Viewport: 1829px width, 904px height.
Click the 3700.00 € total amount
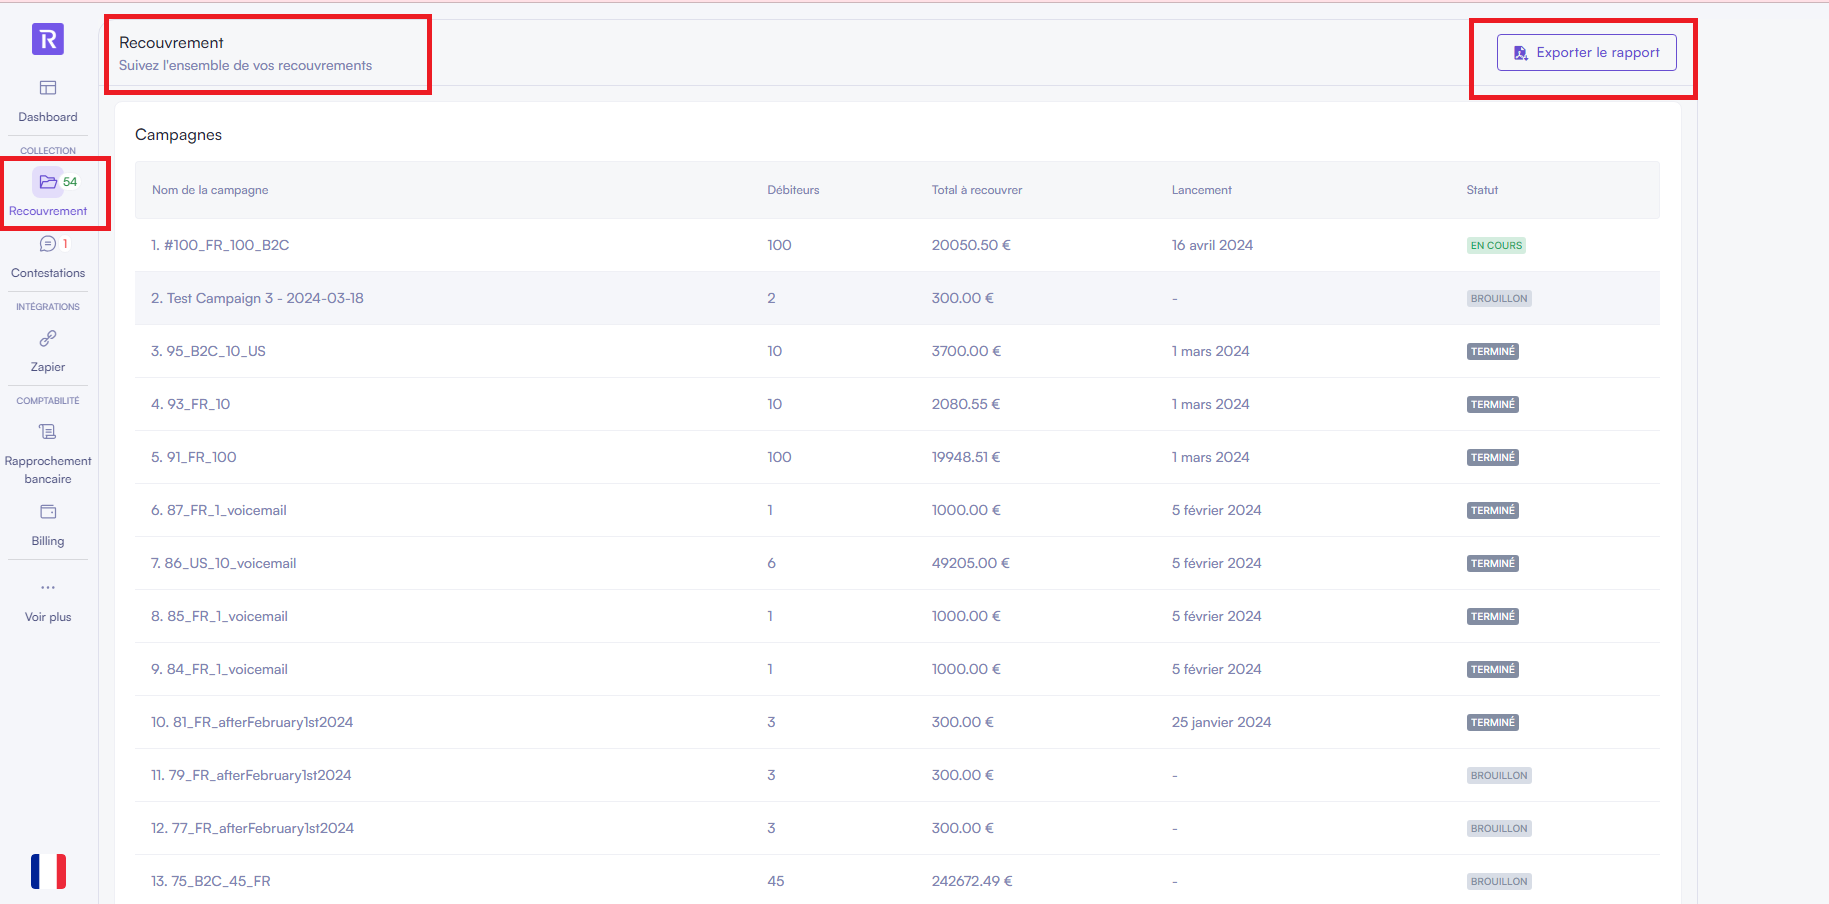[966, 351]
